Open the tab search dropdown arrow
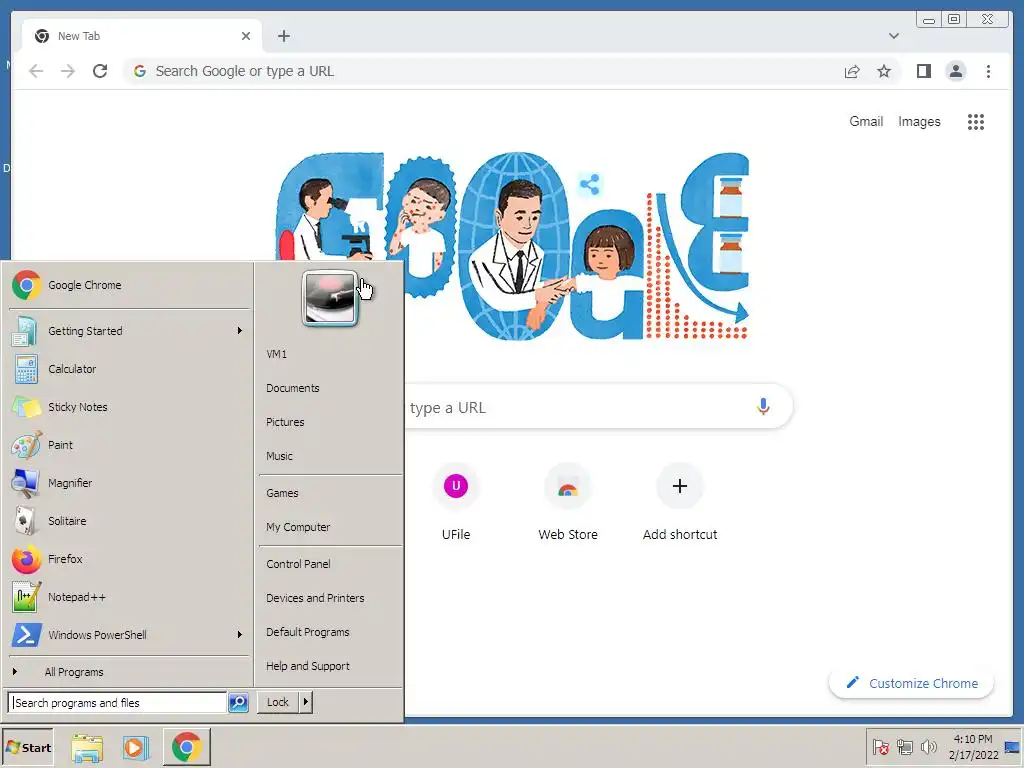Viewport: 1024px width, 768px height. [x=893, y=36]
